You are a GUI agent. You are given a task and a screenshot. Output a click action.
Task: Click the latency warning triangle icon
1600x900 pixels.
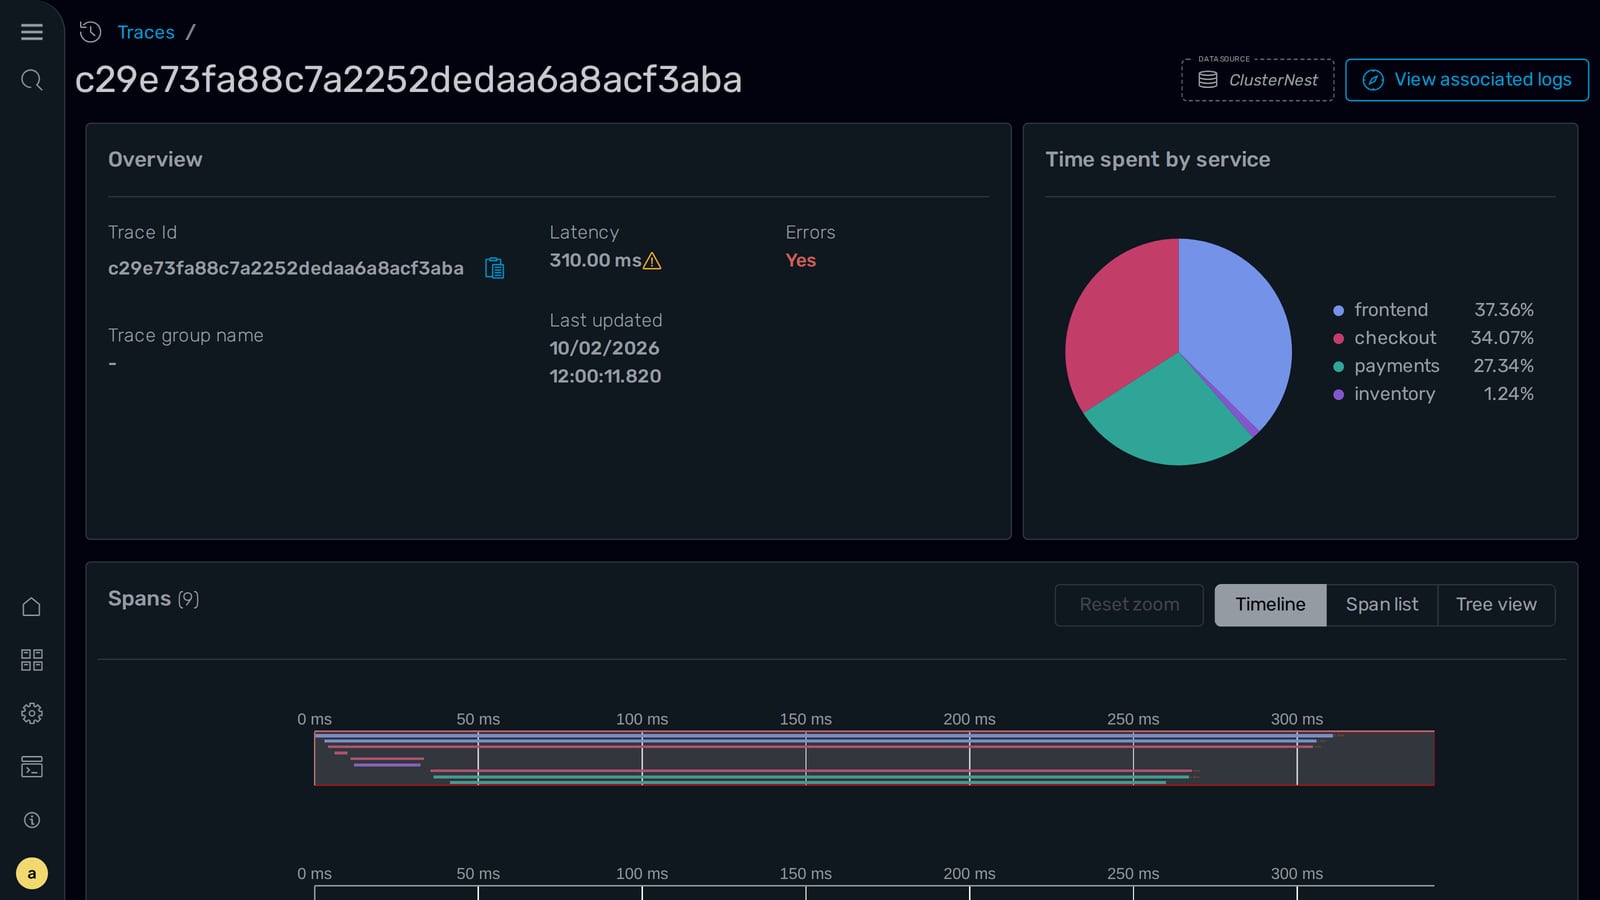[x=652, y=261]
